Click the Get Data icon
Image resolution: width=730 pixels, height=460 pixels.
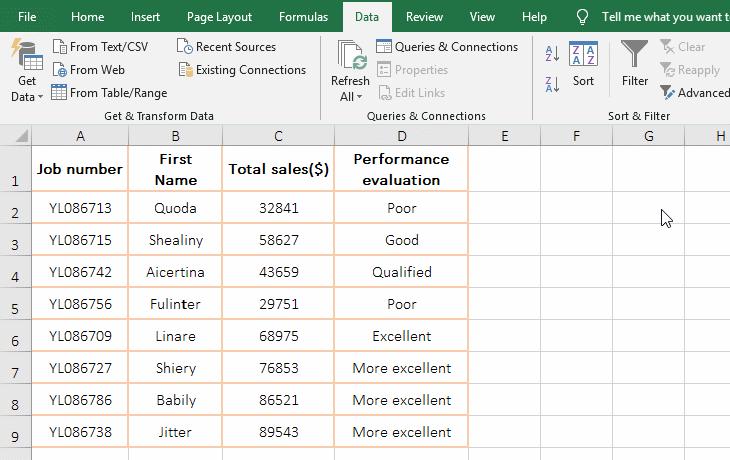point(26,58)
